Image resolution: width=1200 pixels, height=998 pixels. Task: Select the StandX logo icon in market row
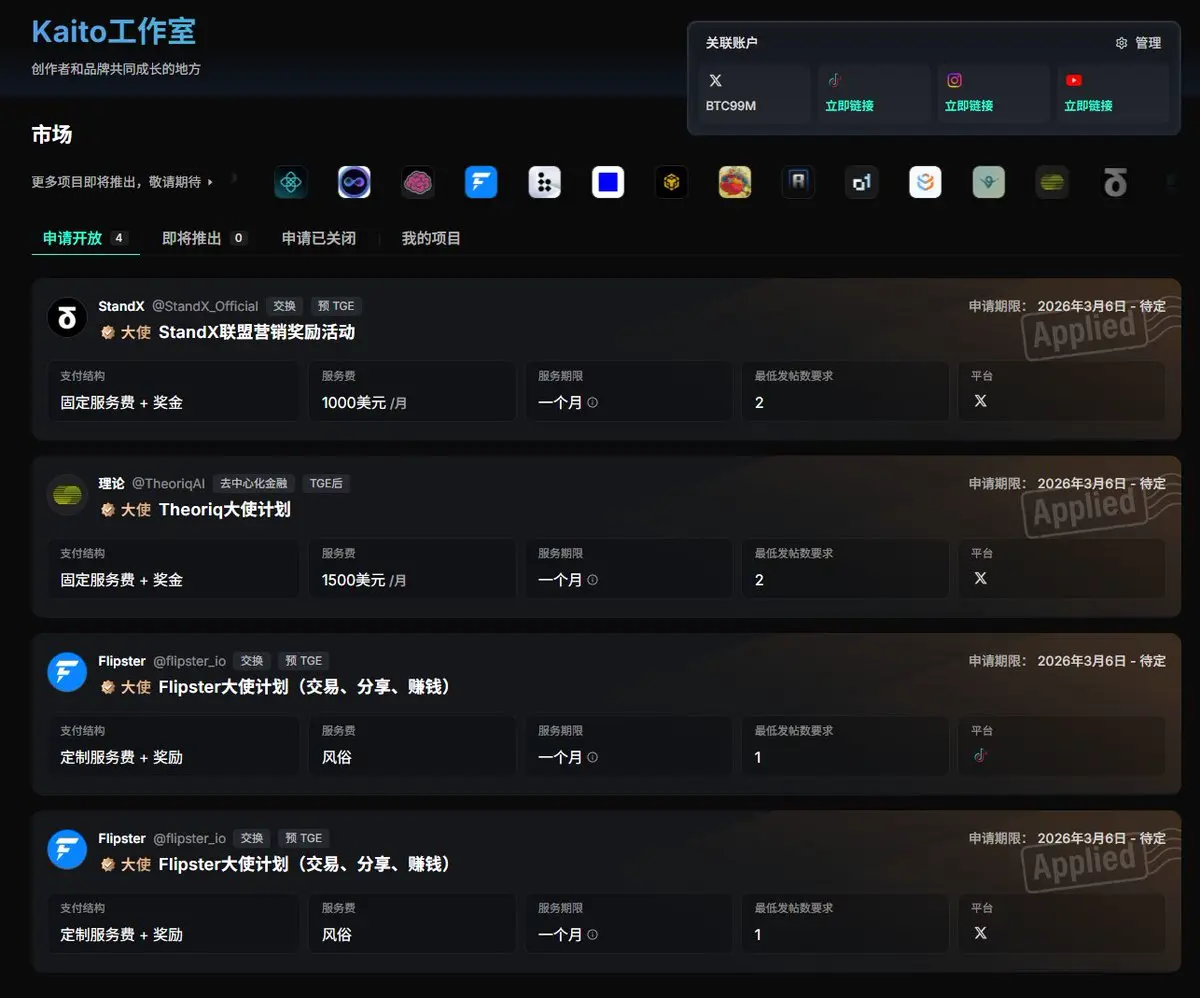1115,182
